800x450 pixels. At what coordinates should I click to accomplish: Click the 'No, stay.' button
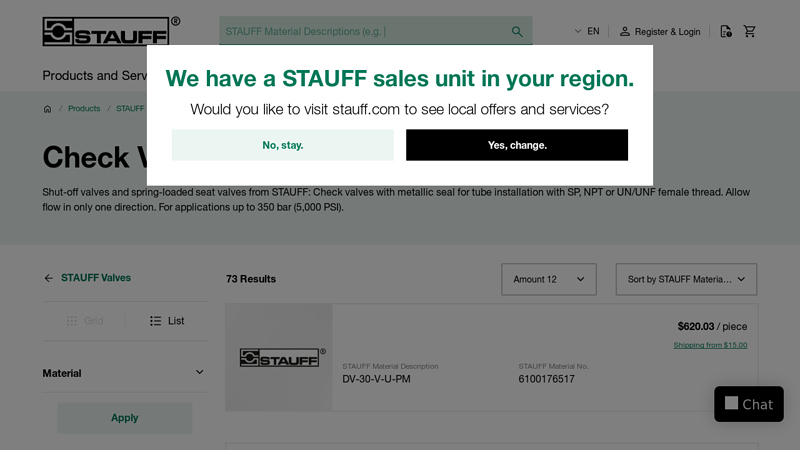coord(283,145)
